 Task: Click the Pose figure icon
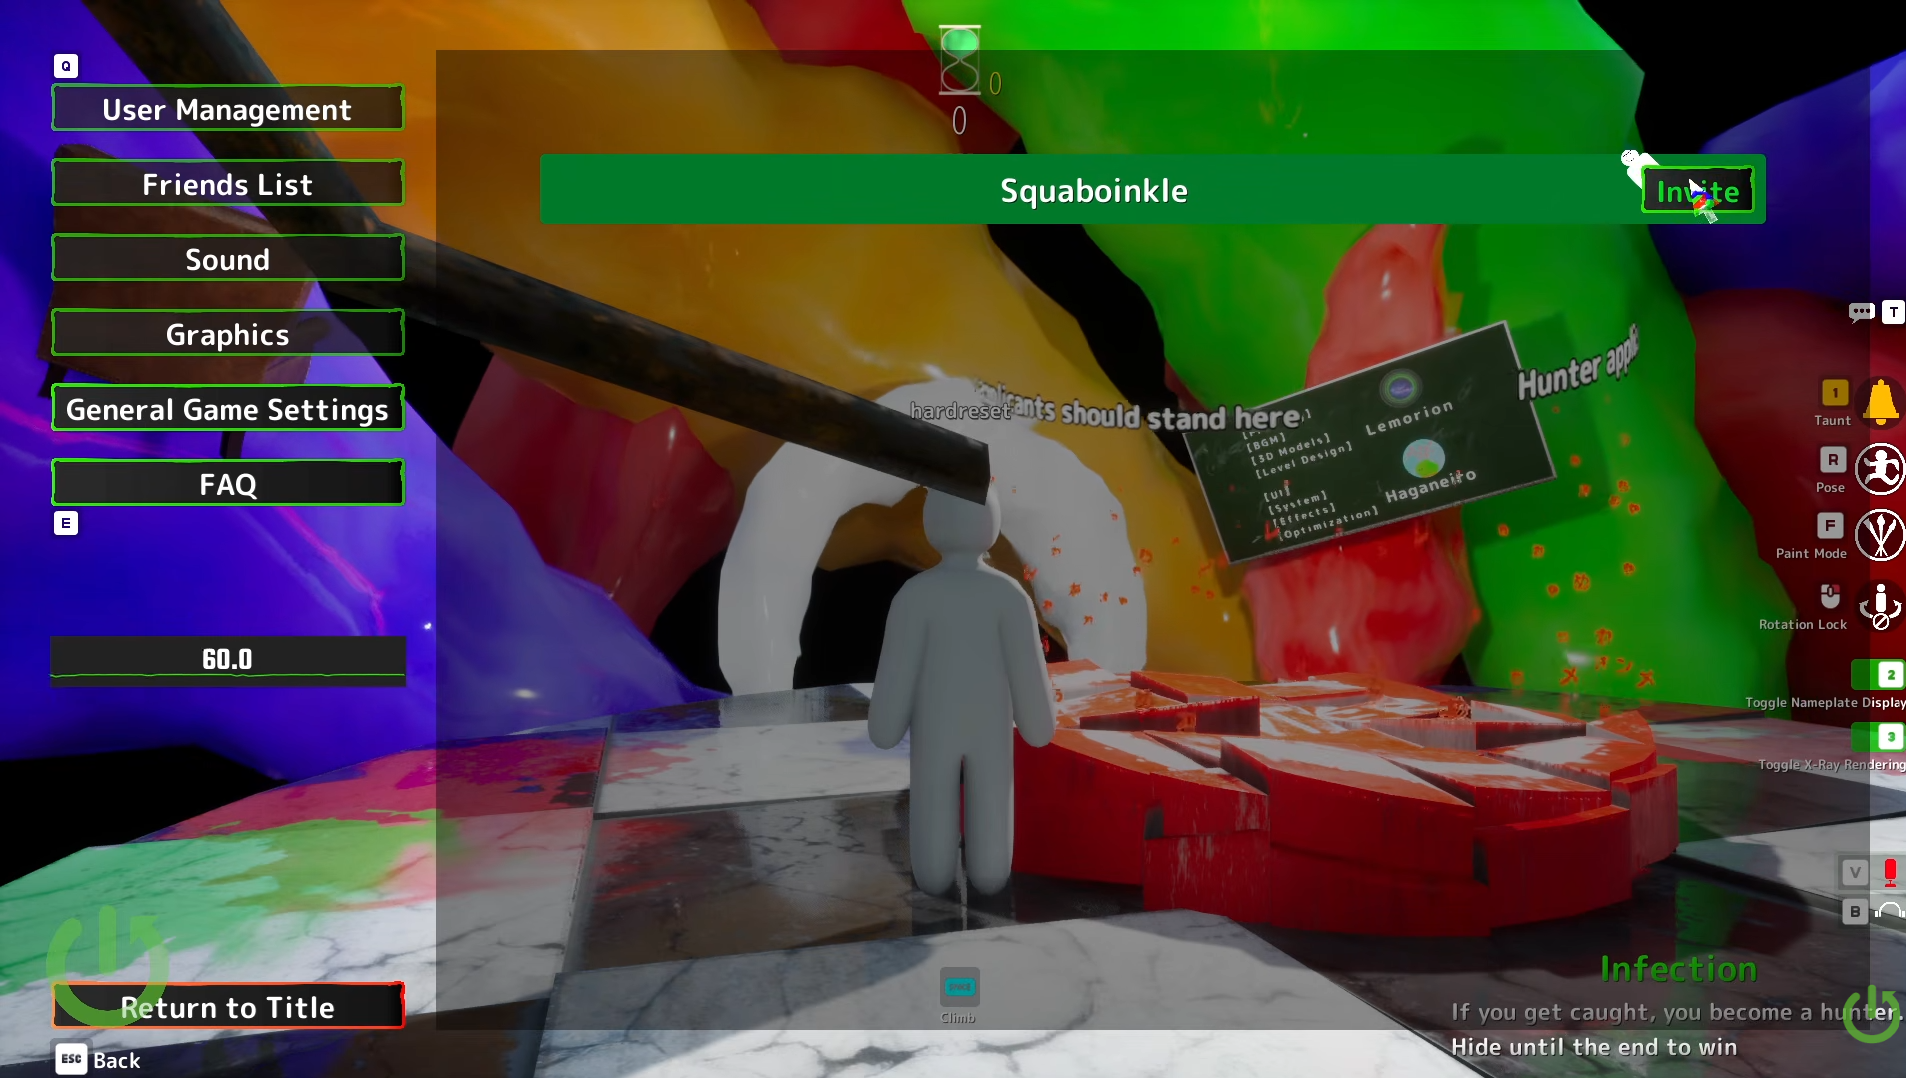[x=1881, y=469]
